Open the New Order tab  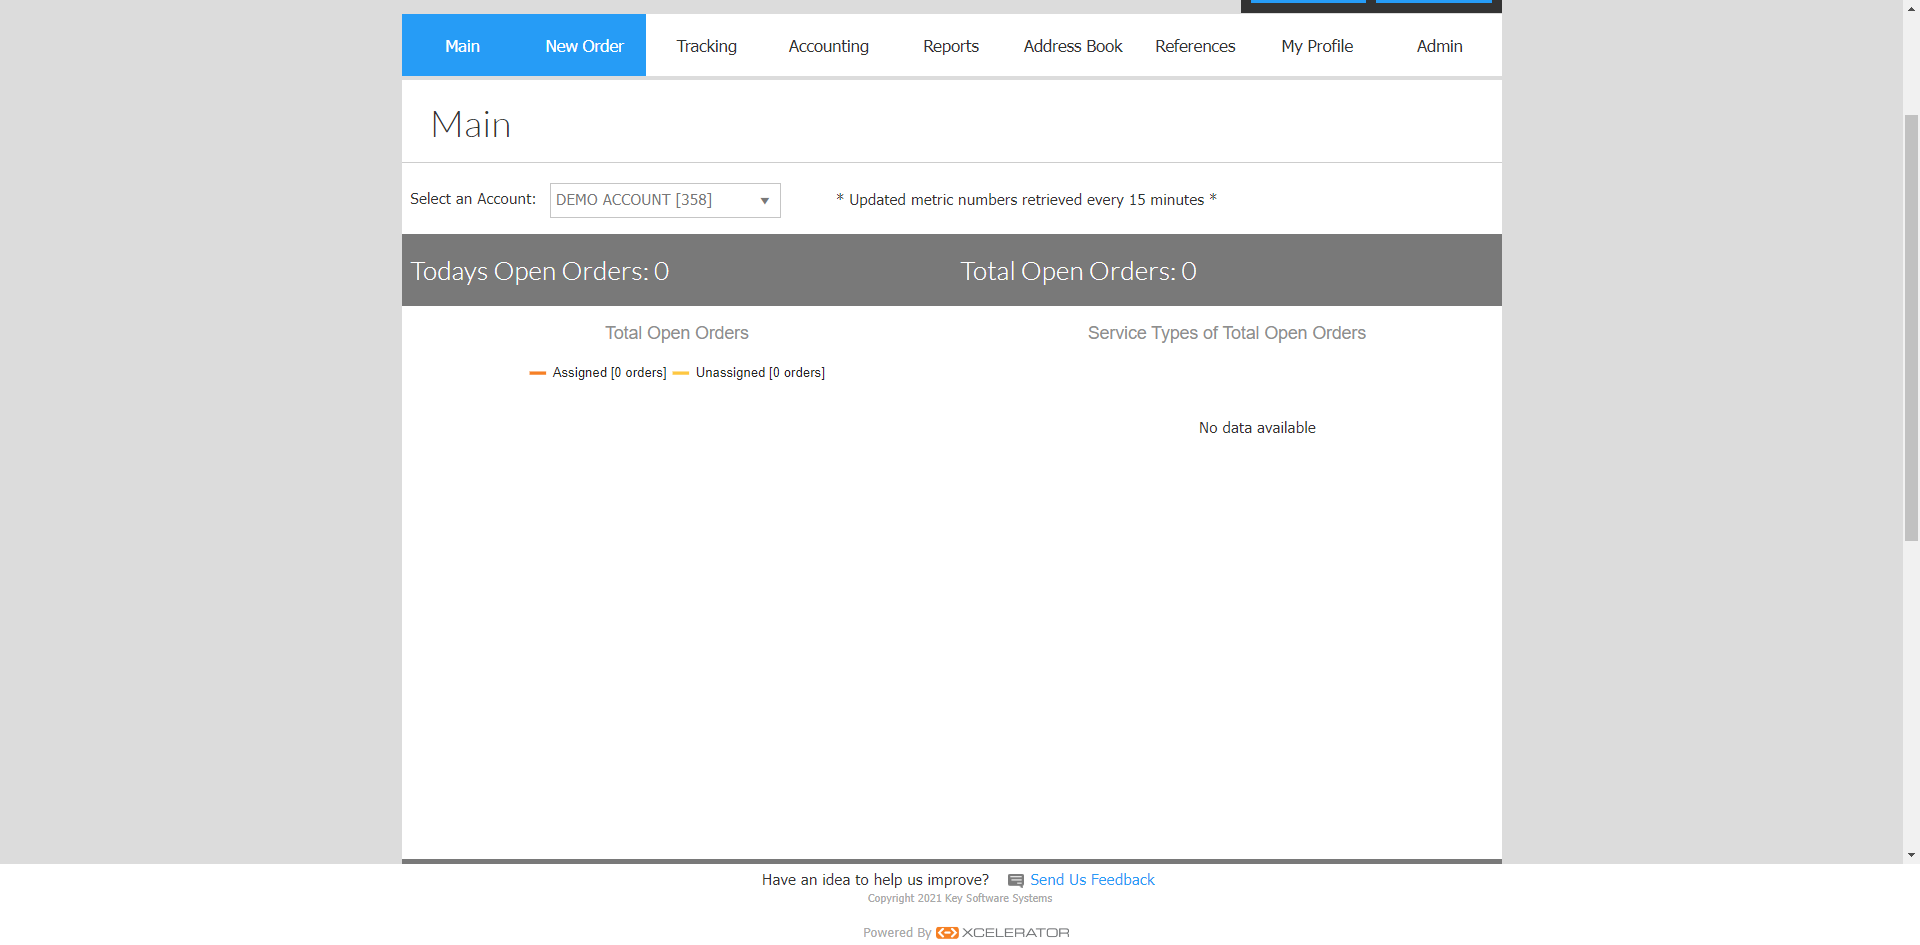[x=584, y=45]
